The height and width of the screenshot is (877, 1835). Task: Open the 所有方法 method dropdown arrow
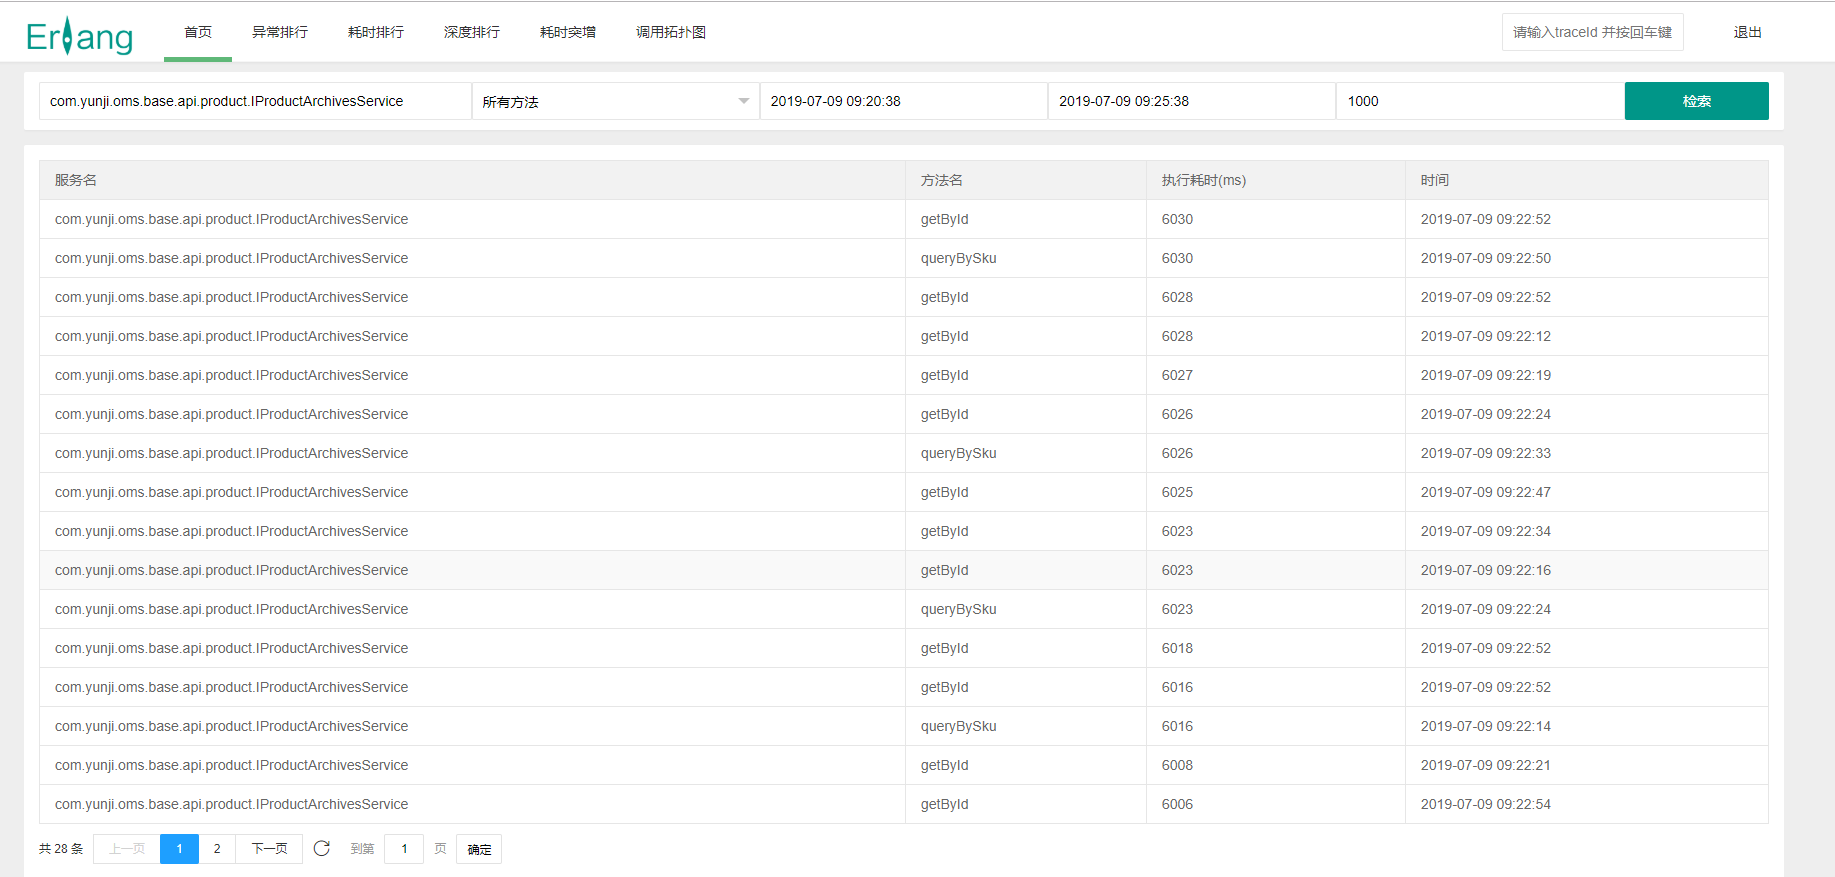pyautogui.click(x=743, y=101)
